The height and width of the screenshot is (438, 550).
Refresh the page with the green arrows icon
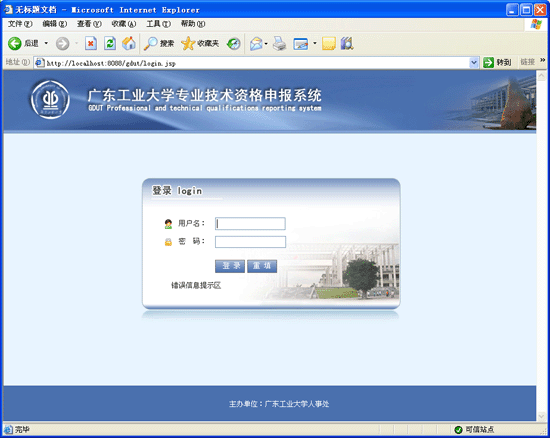tap(110, 43)
